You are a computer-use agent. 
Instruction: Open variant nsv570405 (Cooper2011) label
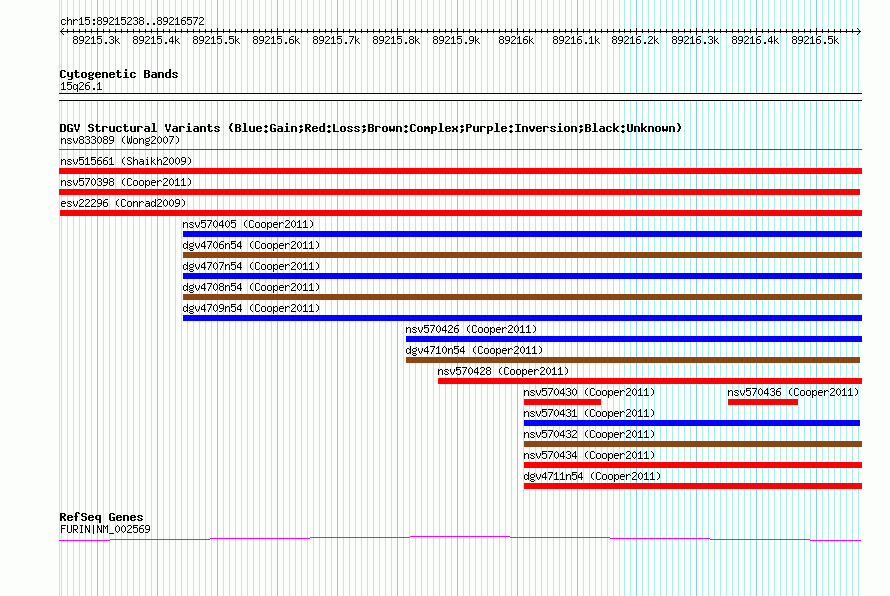coord(248,224)
